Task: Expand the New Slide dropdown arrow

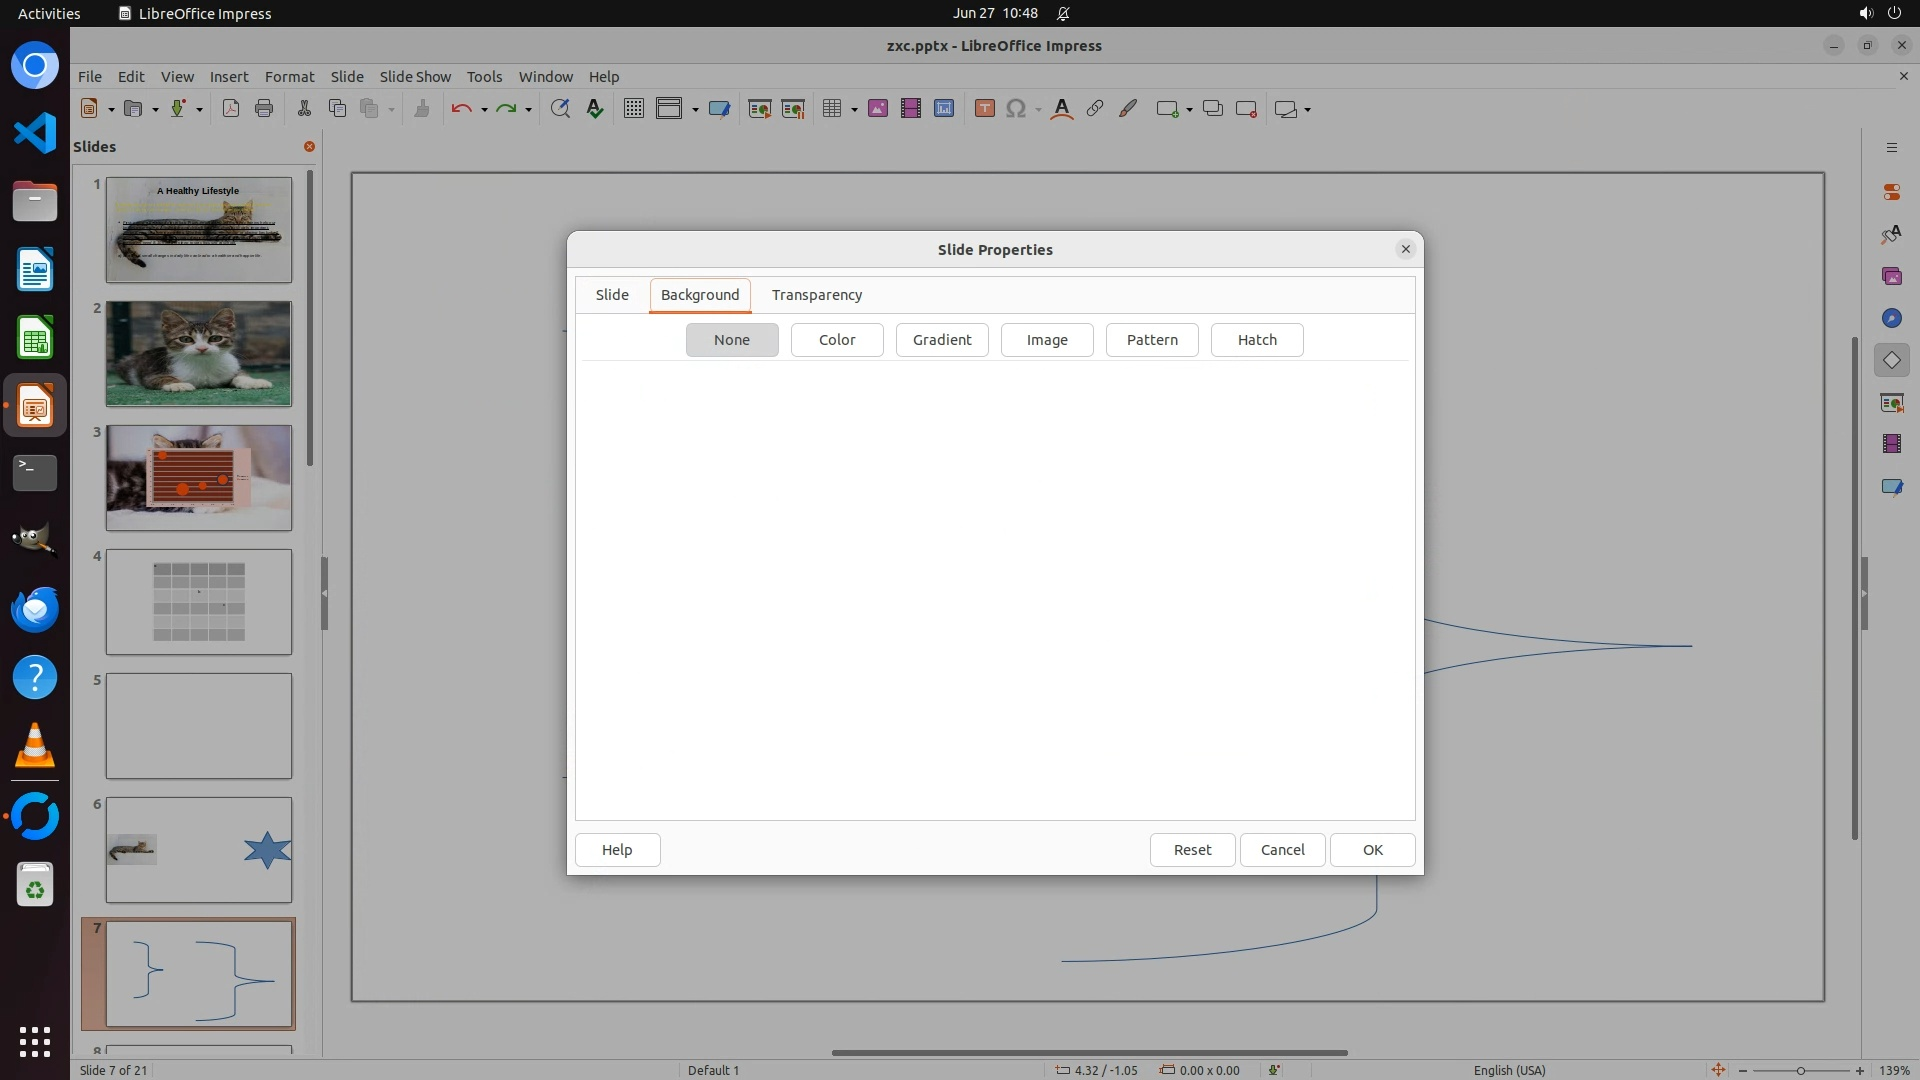Action: pyautogui.click(x=1189, y=110)
